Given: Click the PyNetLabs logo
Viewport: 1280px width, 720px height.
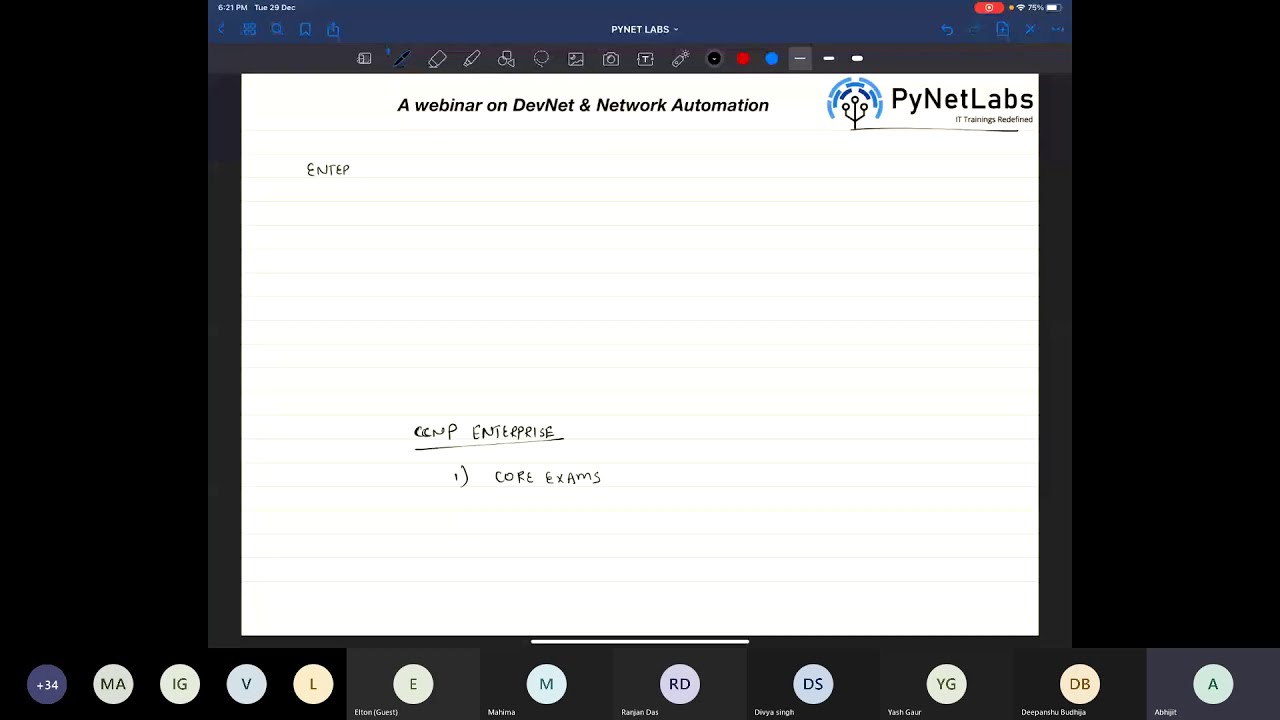Looking at the screenshot, I should coord(930,104).
